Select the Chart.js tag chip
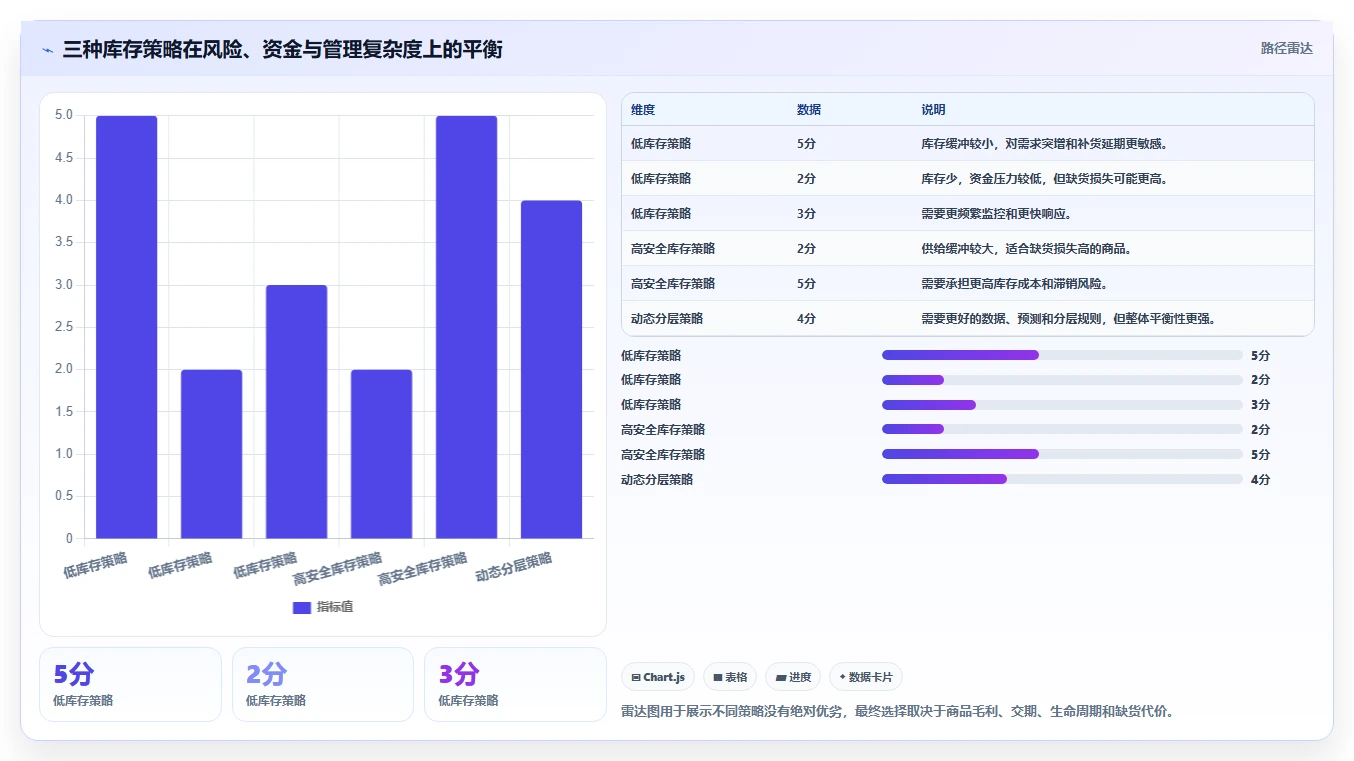Screen dimensions: 1354x761 click(x=658, y=677)
